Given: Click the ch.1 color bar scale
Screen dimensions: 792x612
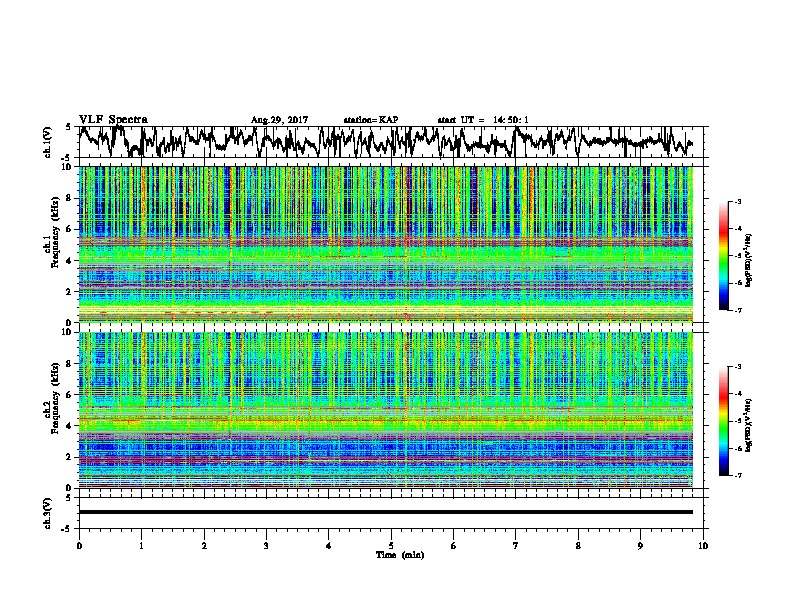Looking at the screenshot, I should 724,256.
